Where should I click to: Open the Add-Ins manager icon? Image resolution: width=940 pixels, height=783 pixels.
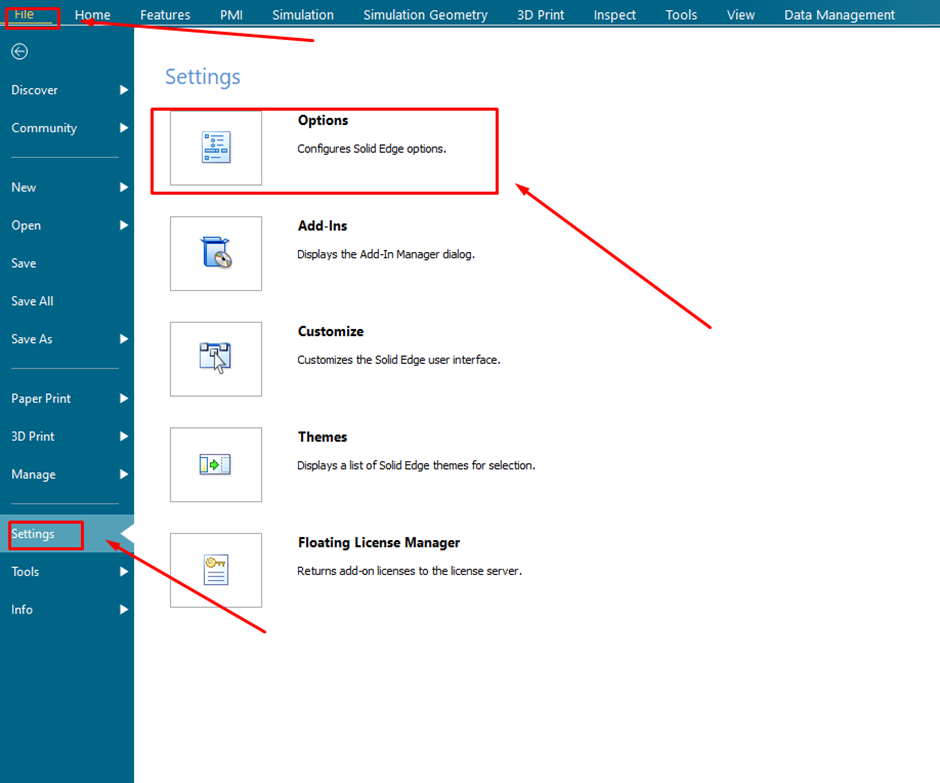216,253
